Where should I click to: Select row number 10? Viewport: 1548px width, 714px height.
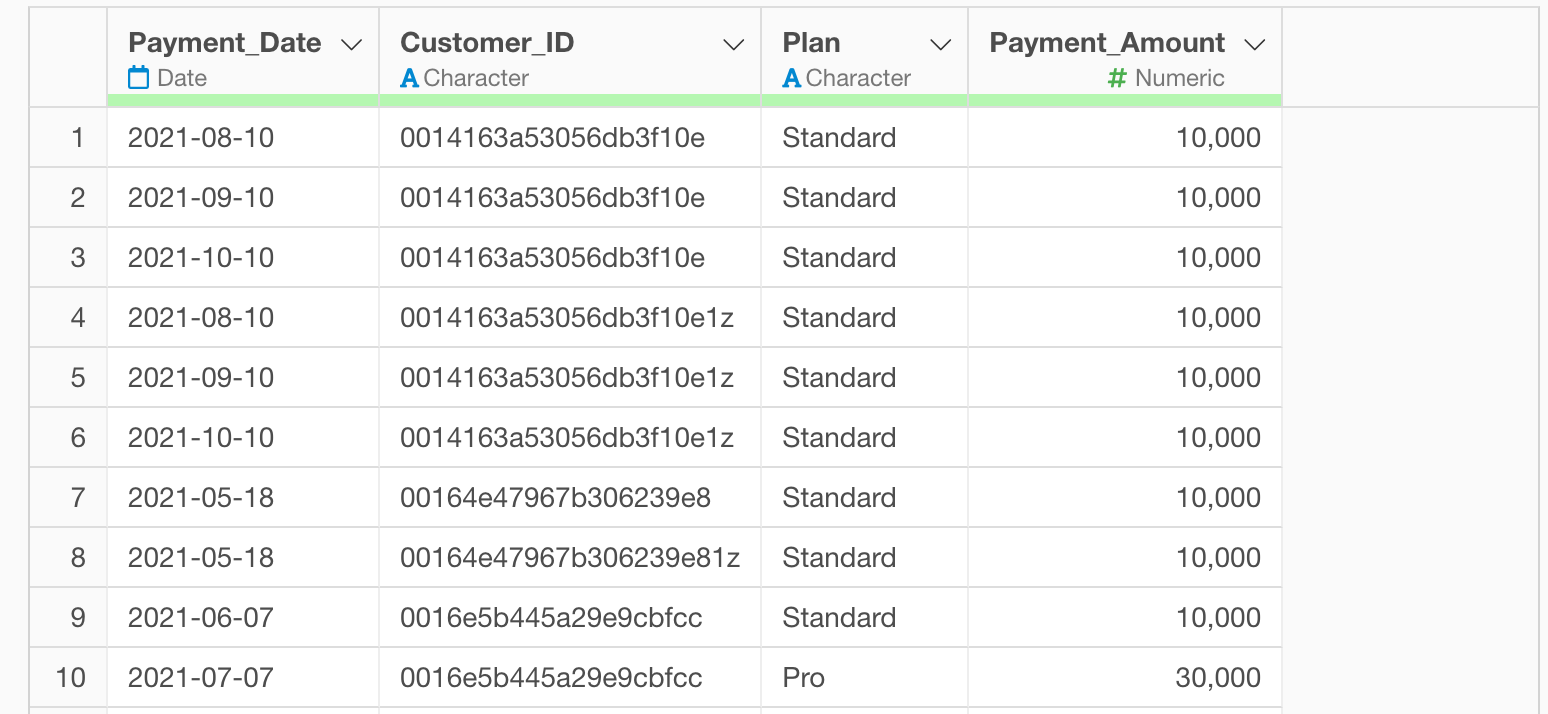(70, 678)
